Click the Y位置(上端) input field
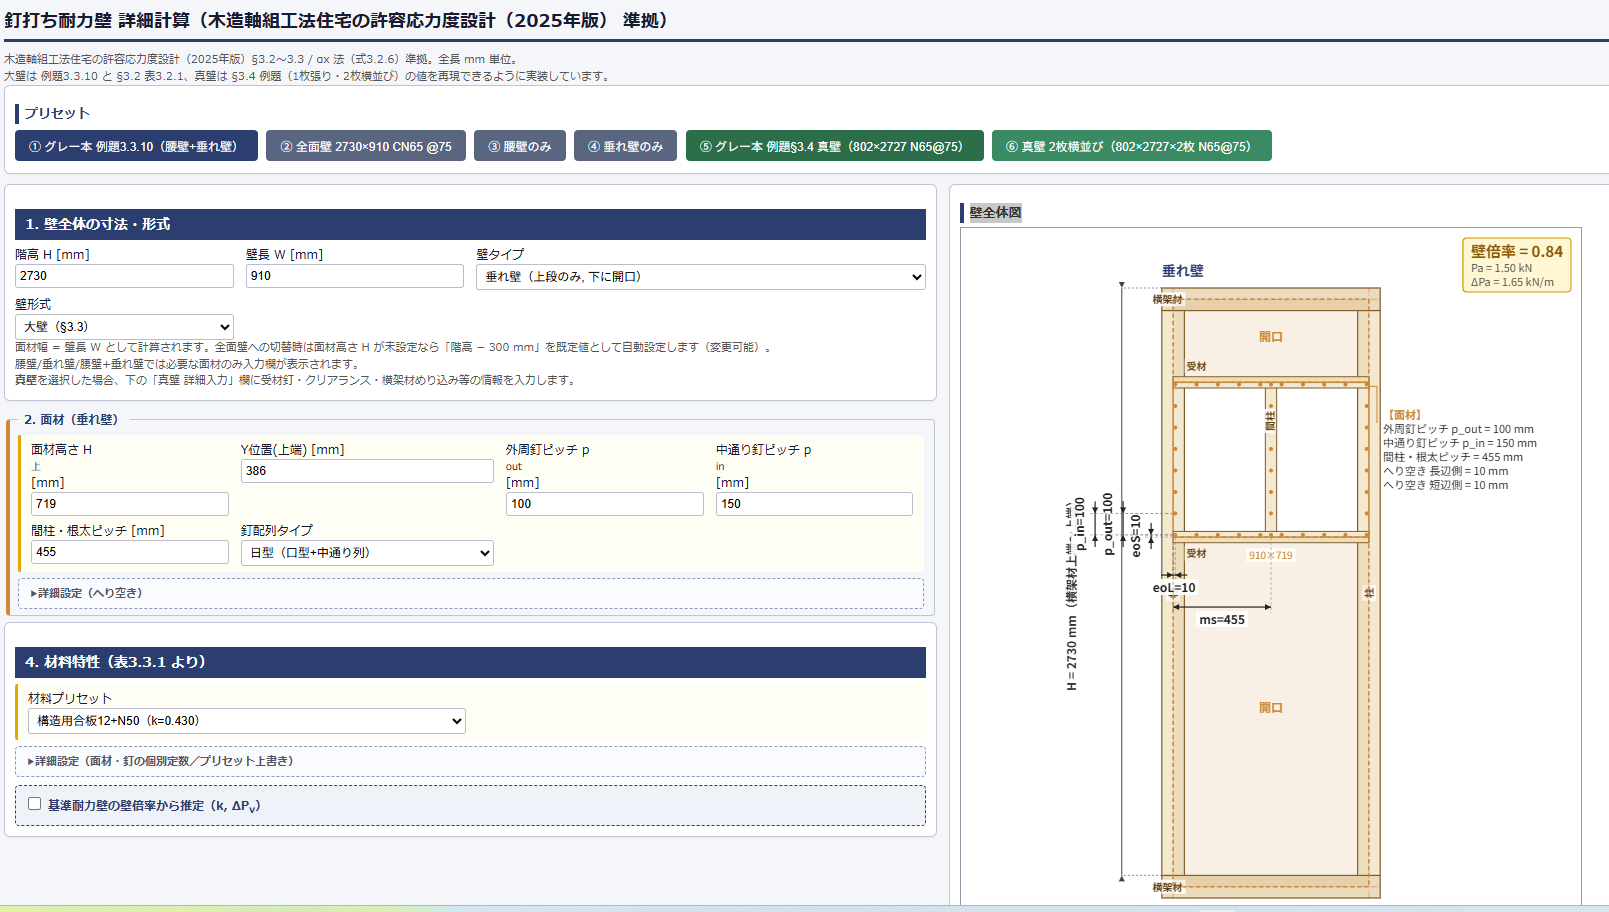 [x=367, y=471]
